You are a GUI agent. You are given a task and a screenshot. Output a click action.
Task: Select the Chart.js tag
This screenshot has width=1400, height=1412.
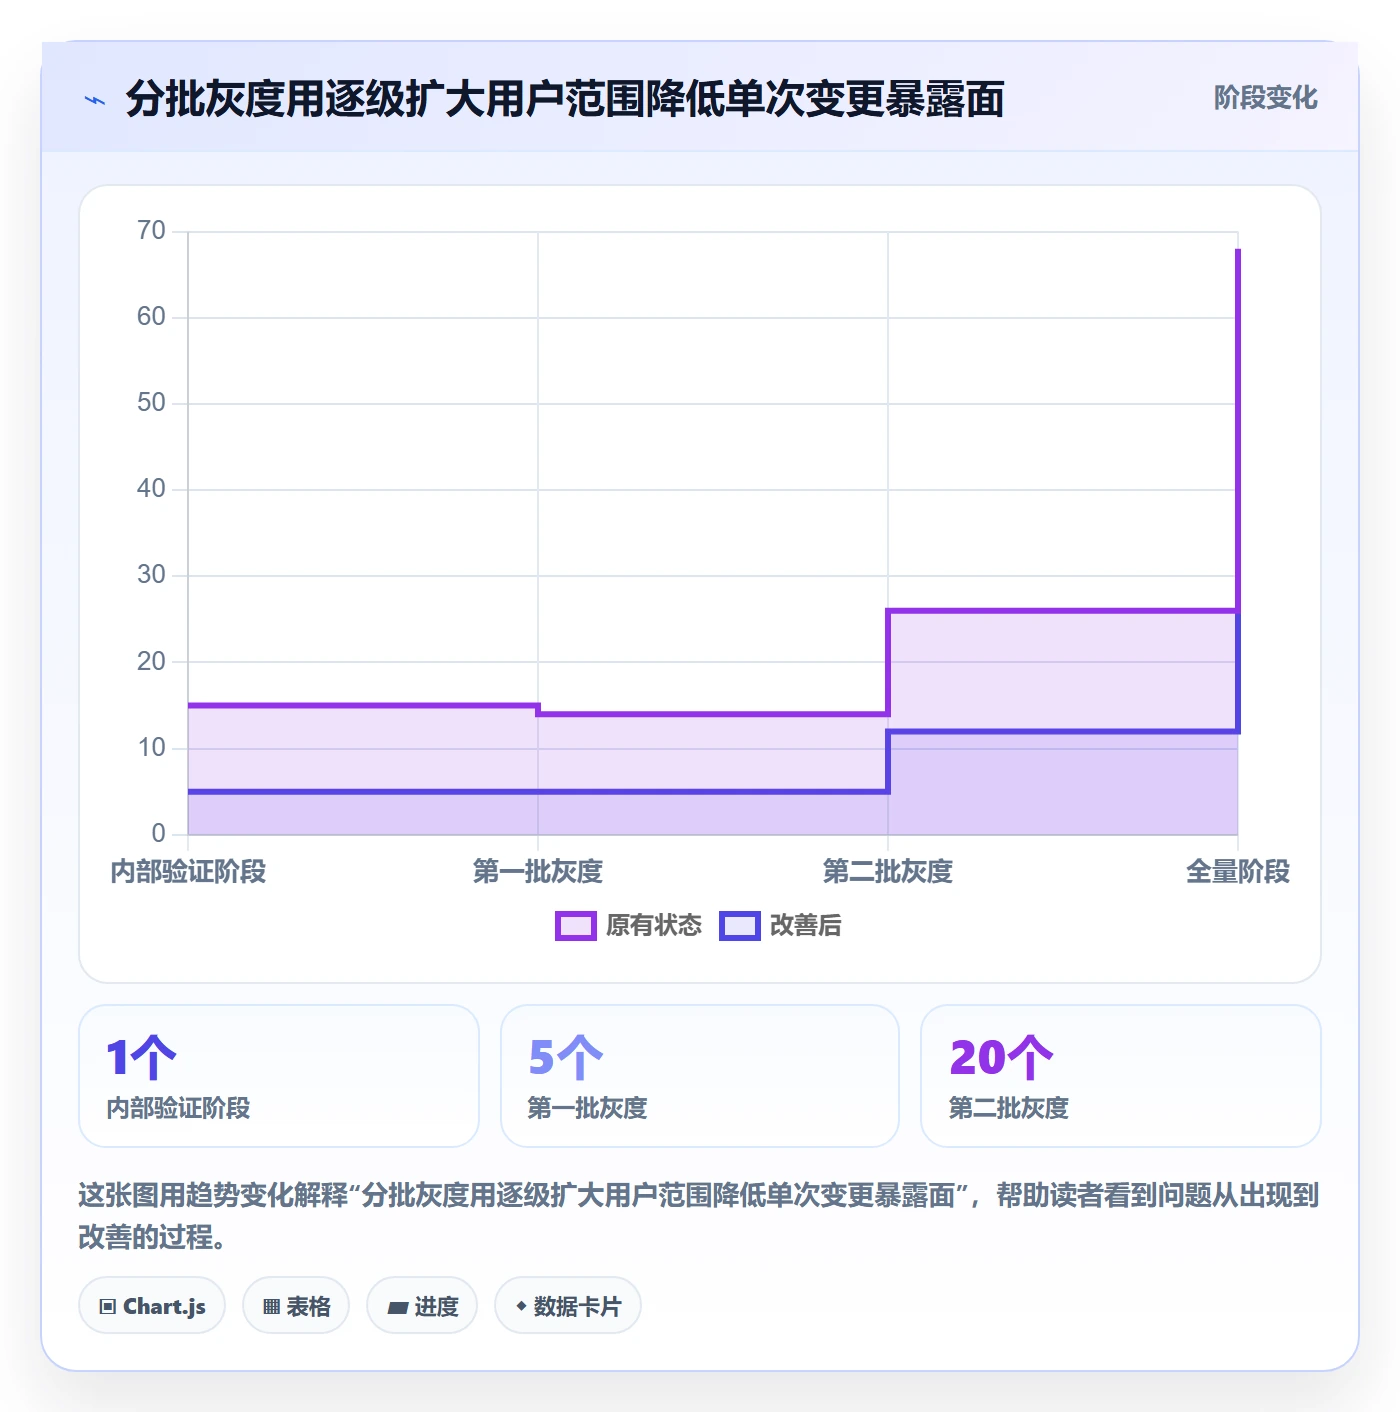pos(152,1306)
